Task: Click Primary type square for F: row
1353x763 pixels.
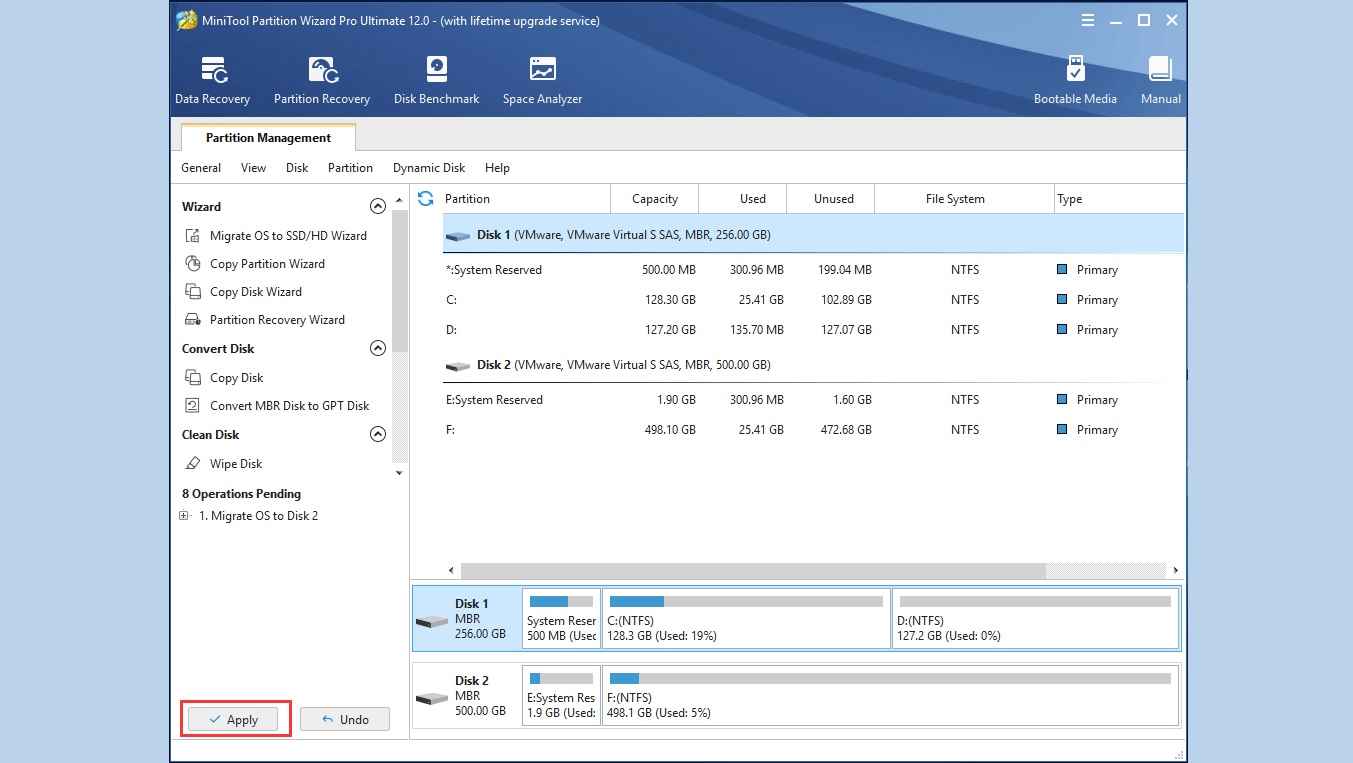Action: tap(1062, 429)
